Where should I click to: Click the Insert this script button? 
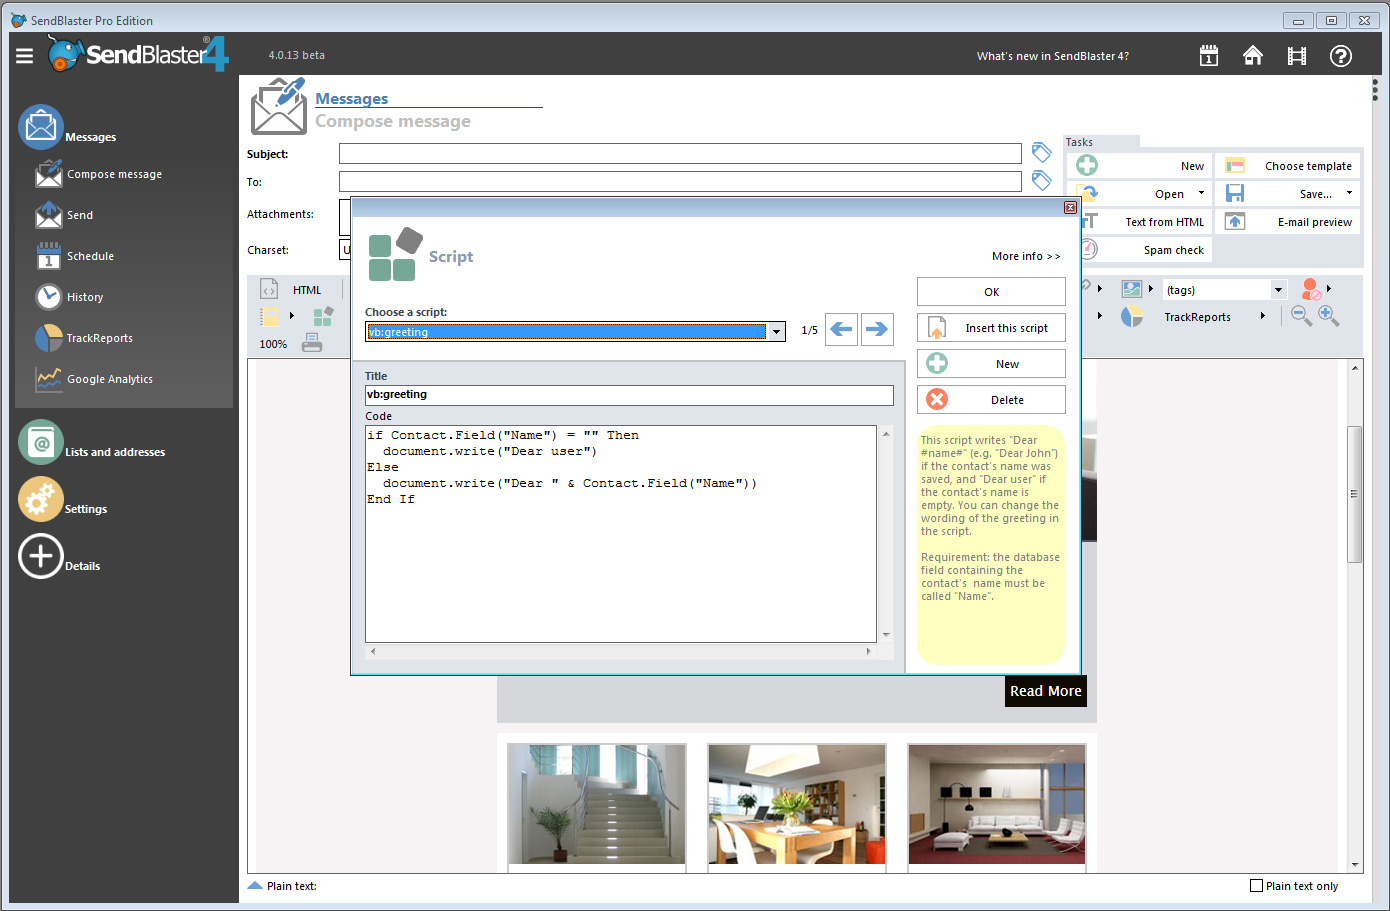(990, 328)
